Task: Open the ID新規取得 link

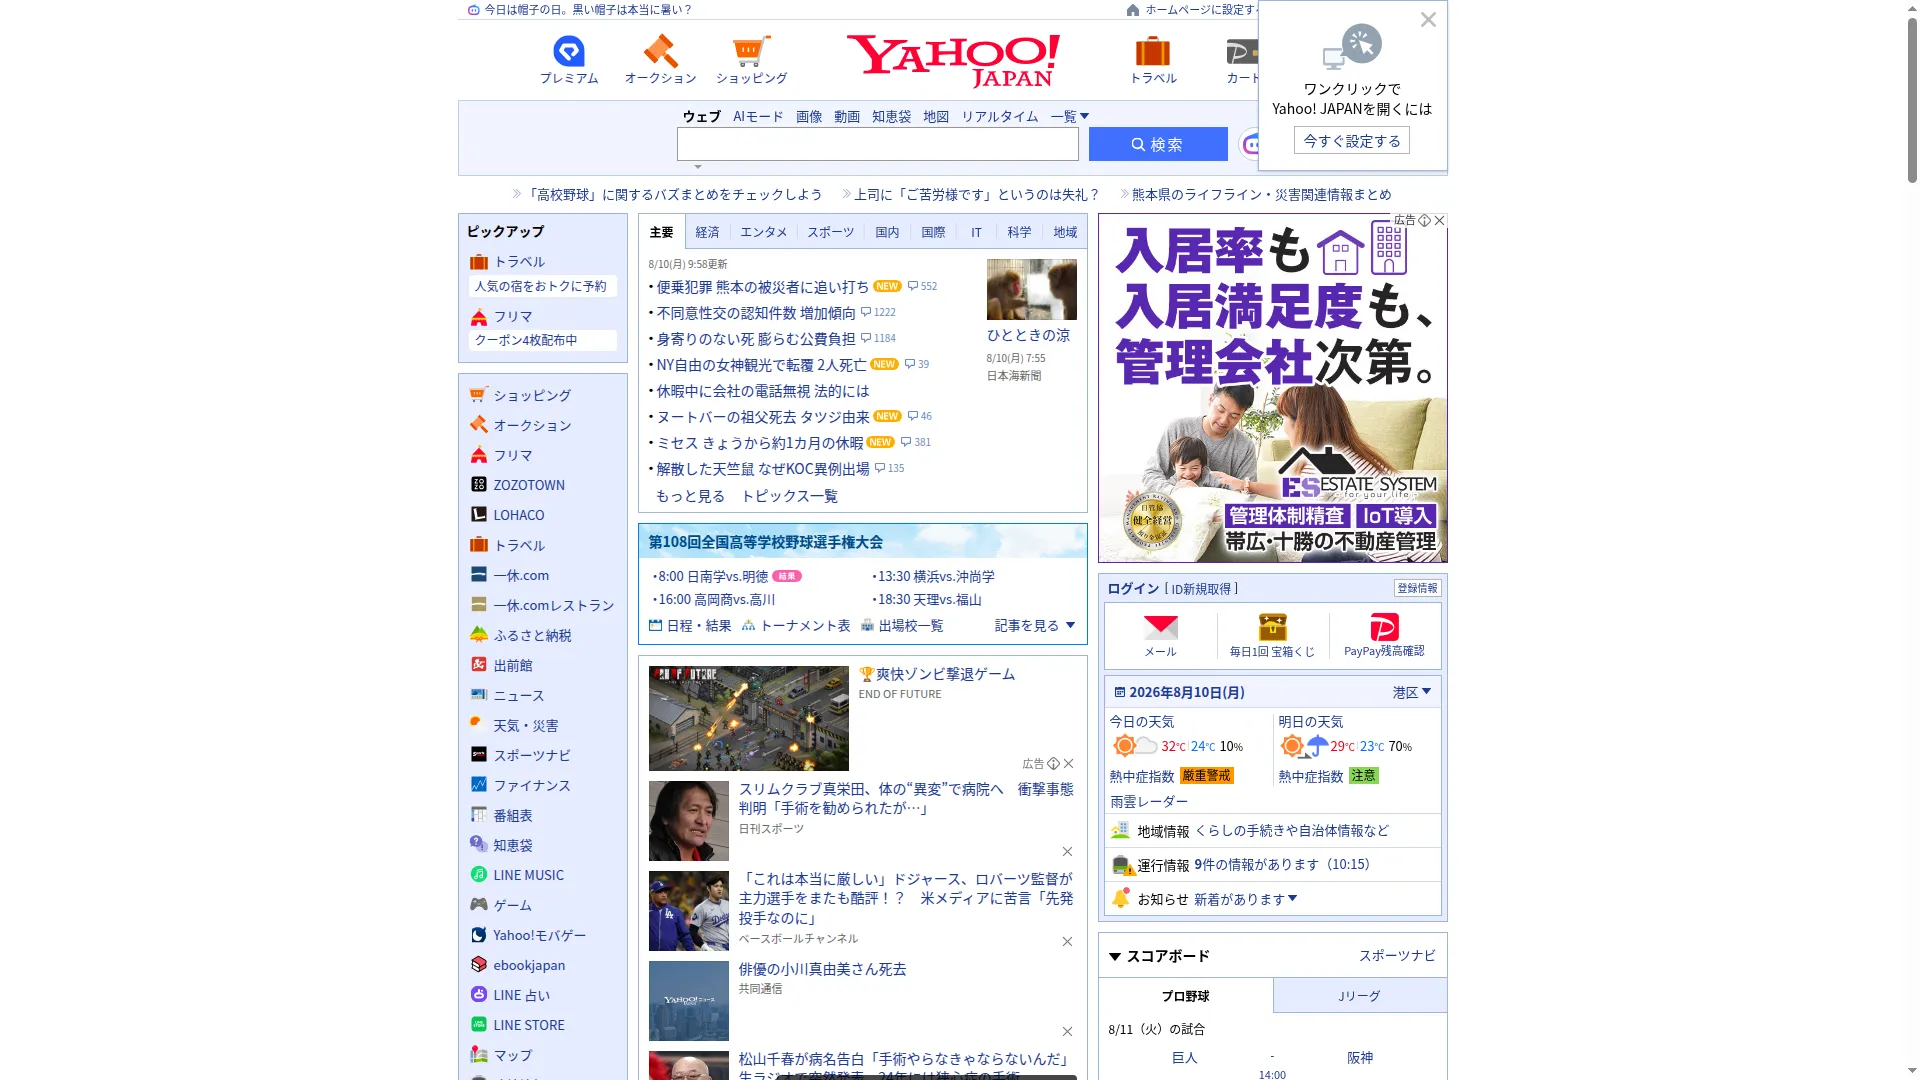Action: [1201, 589]
